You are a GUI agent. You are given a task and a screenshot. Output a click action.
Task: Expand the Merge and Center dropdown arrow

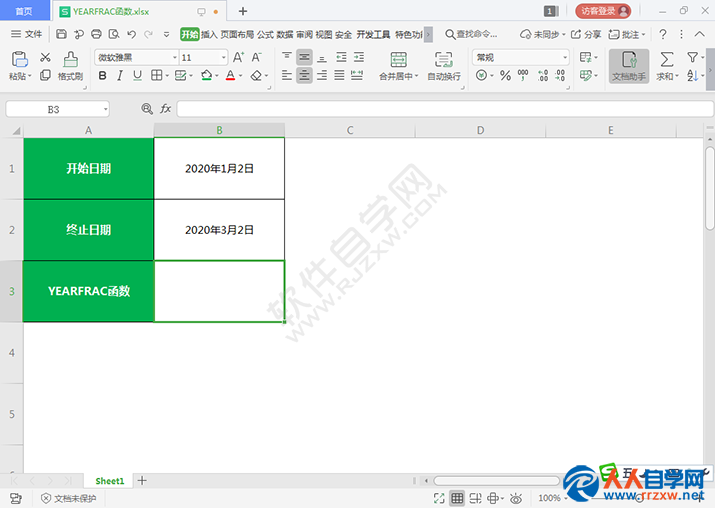coord(416,76)
